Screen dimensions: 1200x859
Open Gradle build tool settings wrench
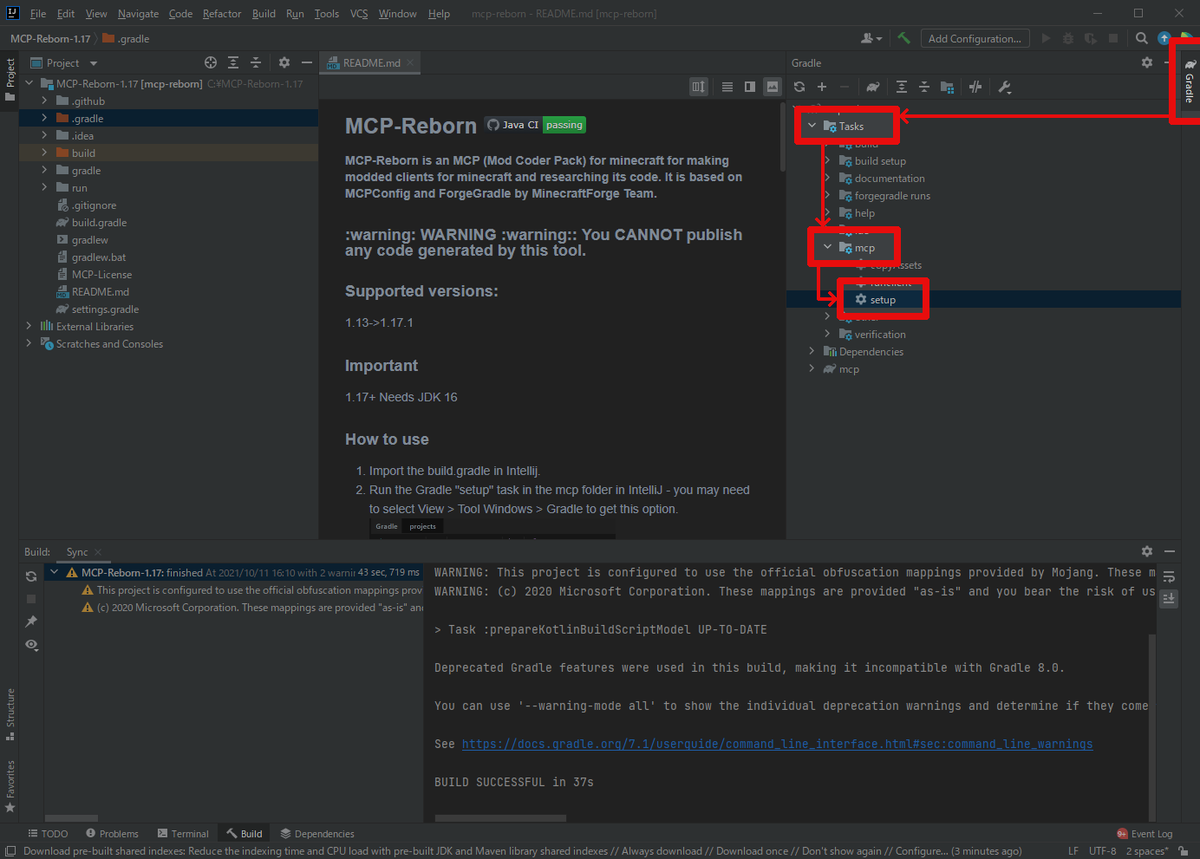(1005, 87)
